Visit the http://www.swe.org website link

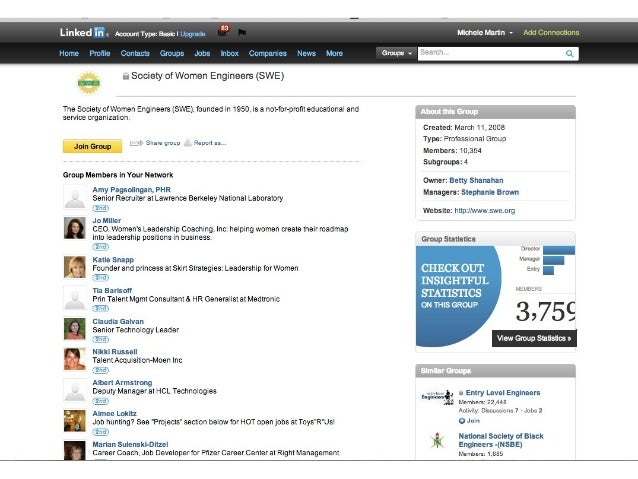pos(485,210)
